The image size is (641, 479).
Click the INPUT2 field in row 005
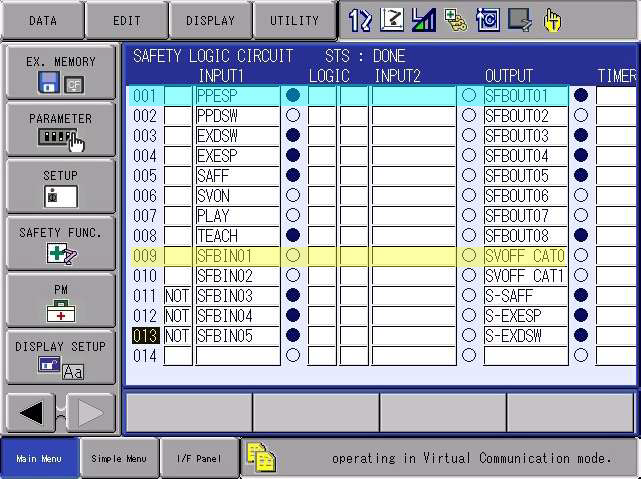pos(414,176)
